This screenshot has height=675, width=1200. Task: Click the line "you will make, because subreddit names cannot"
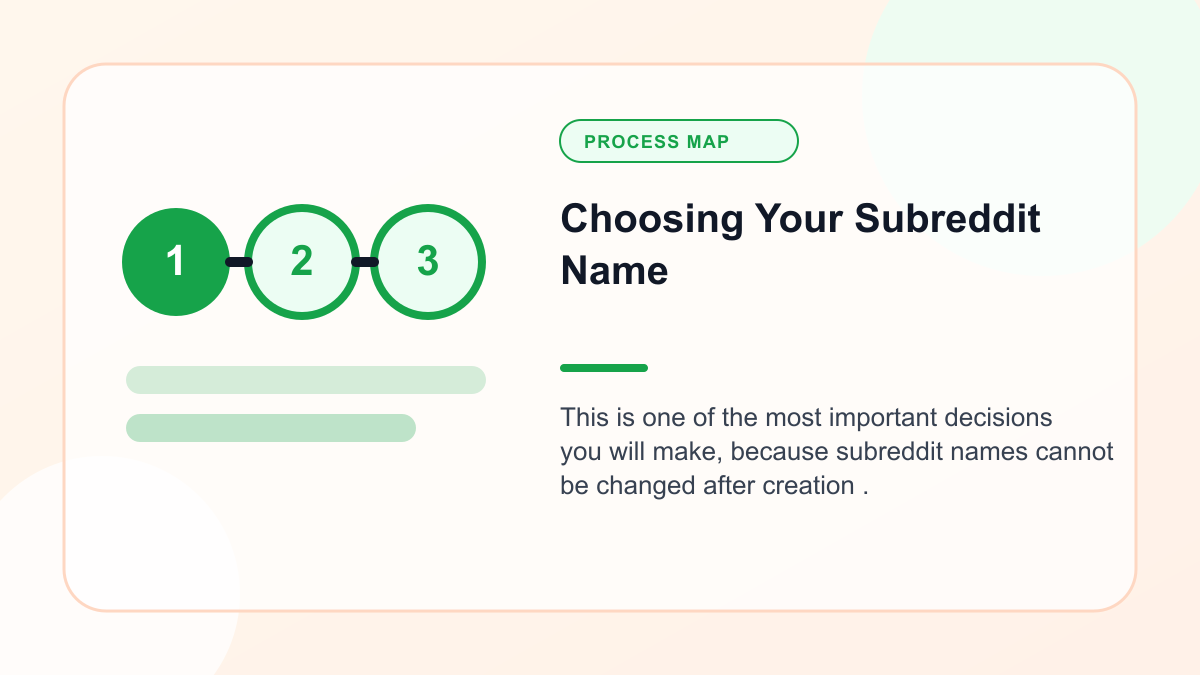click(x=837, y=451)
